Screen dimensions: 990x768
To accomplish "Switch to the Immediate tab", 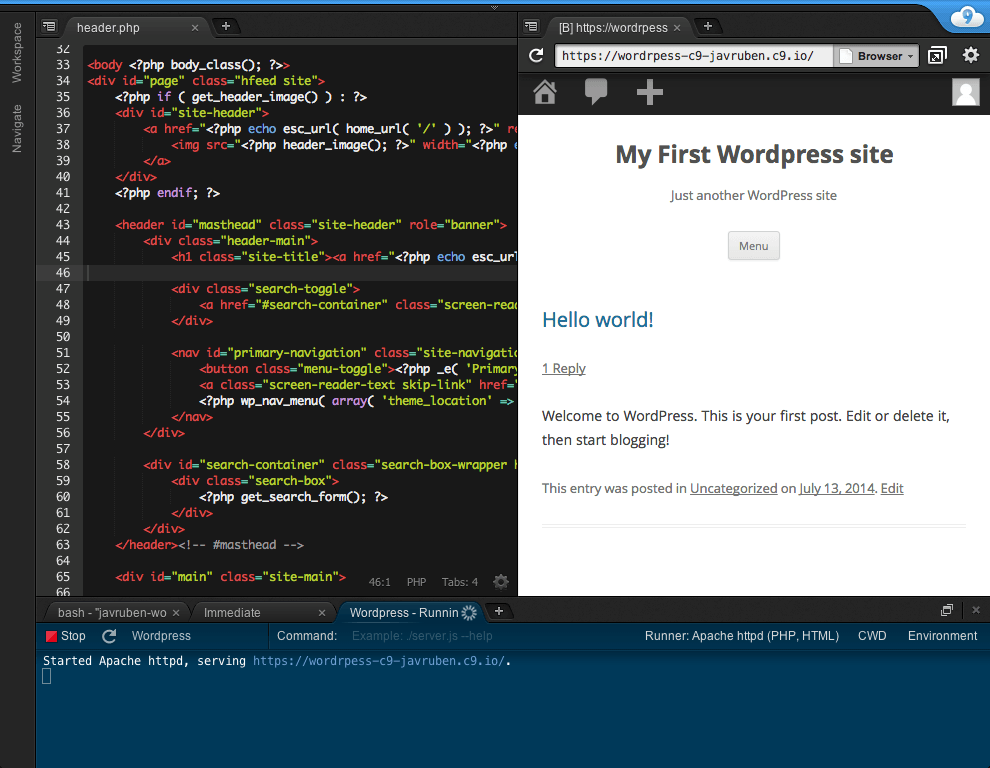I will click(232, 613).
